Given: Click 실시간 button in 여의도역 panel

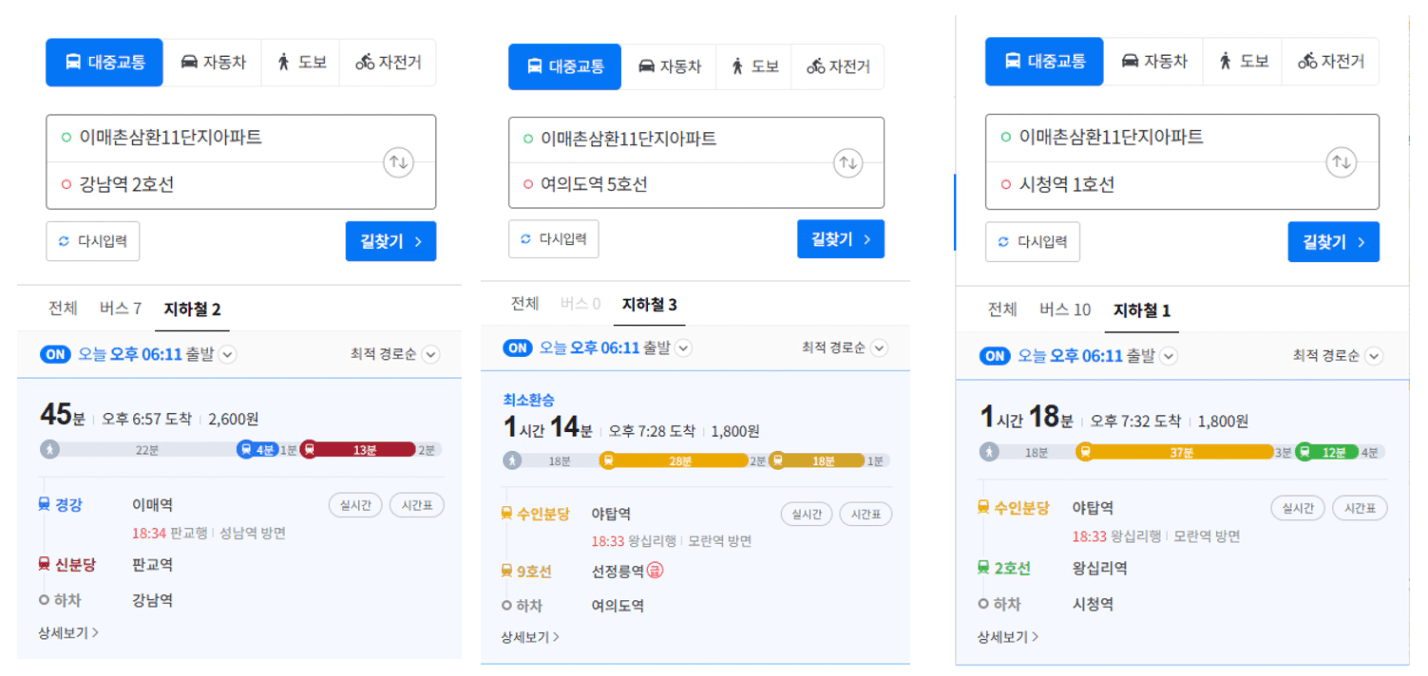Looking at the screenshot, I should click(807, 514).
